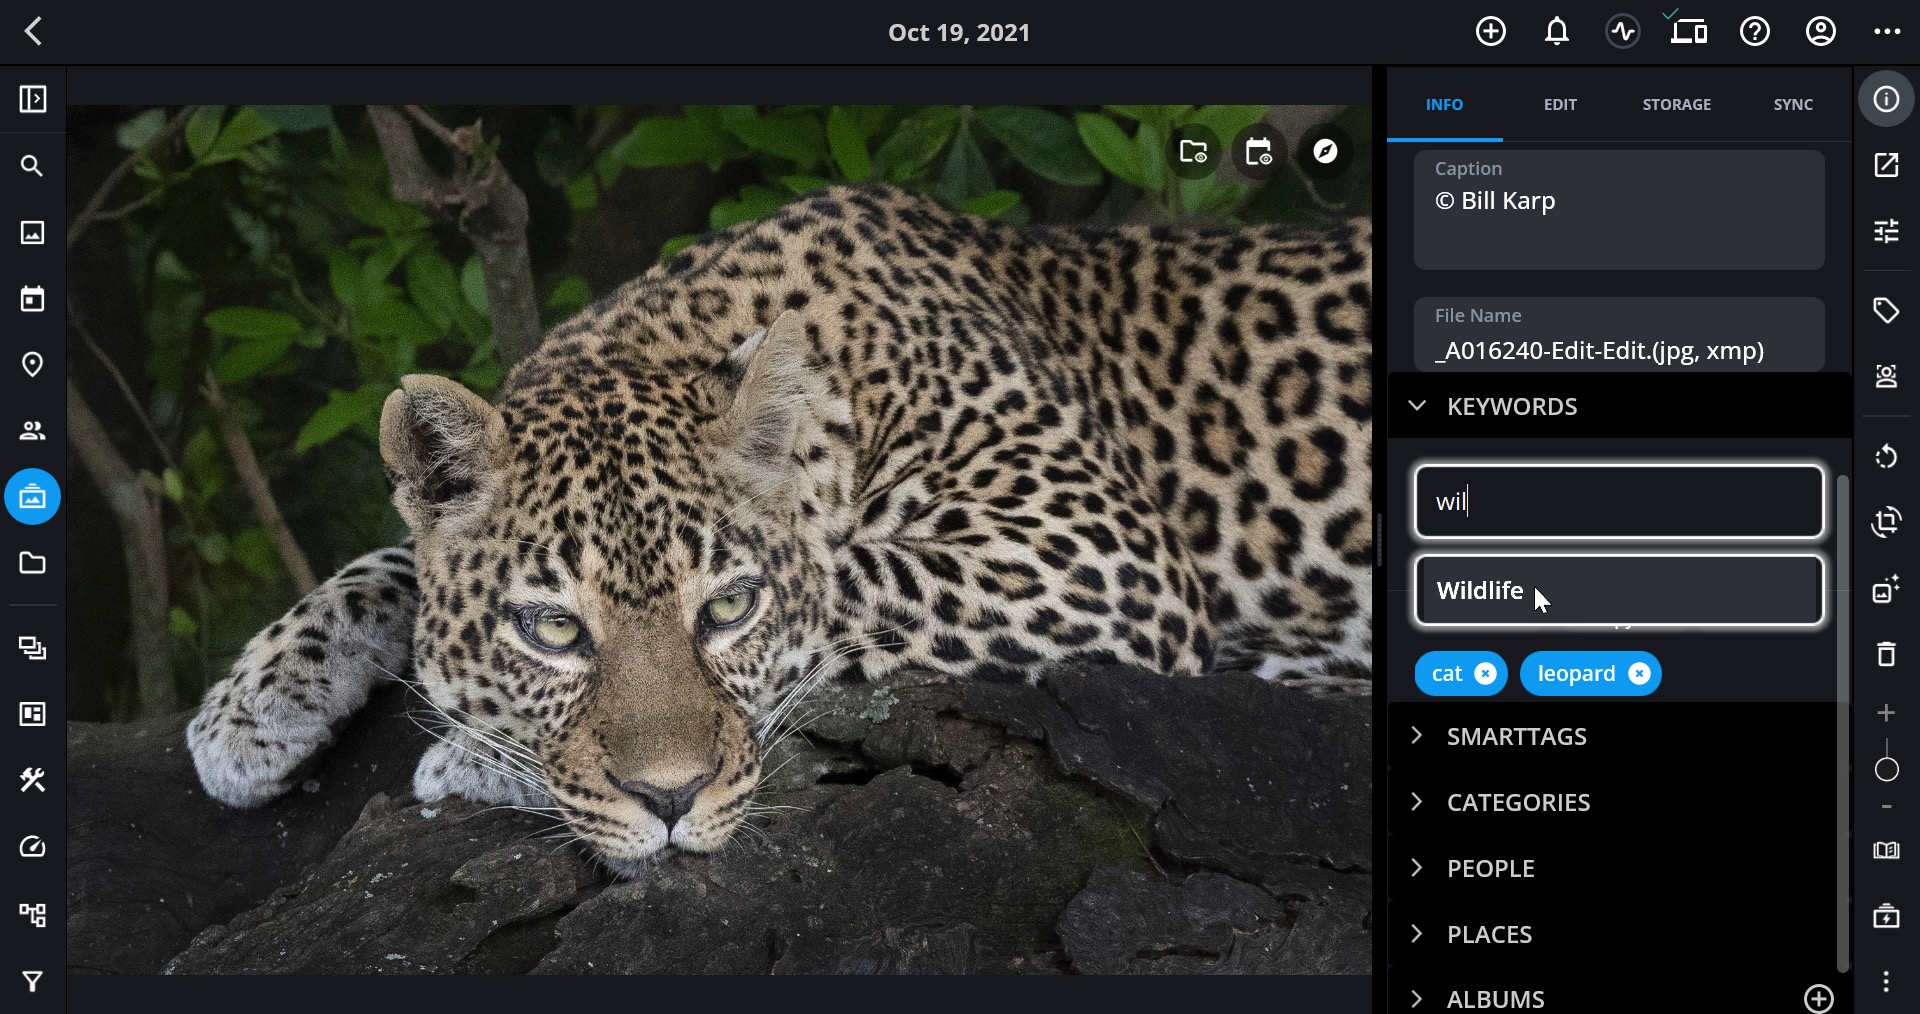Image resolution: width=1920 pixels, height=1014 pixels.
Task: Click the leopard photo
Action: (x=719, y=540)
